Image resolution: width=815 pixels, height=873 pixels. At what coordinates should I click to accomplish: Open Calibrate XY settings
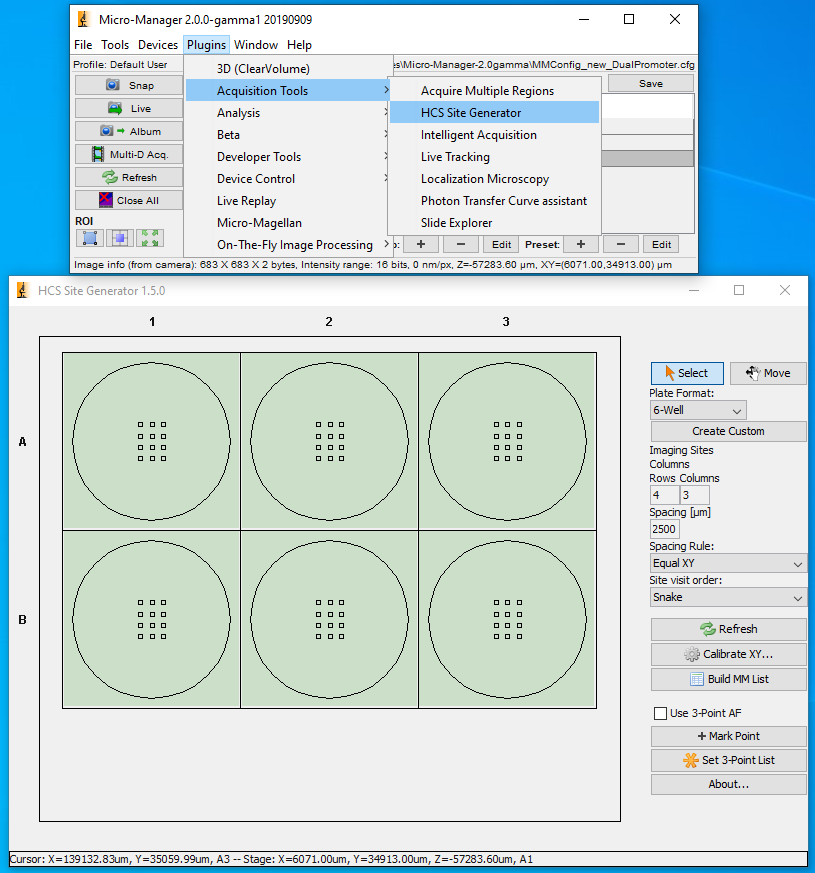point(728,654)
